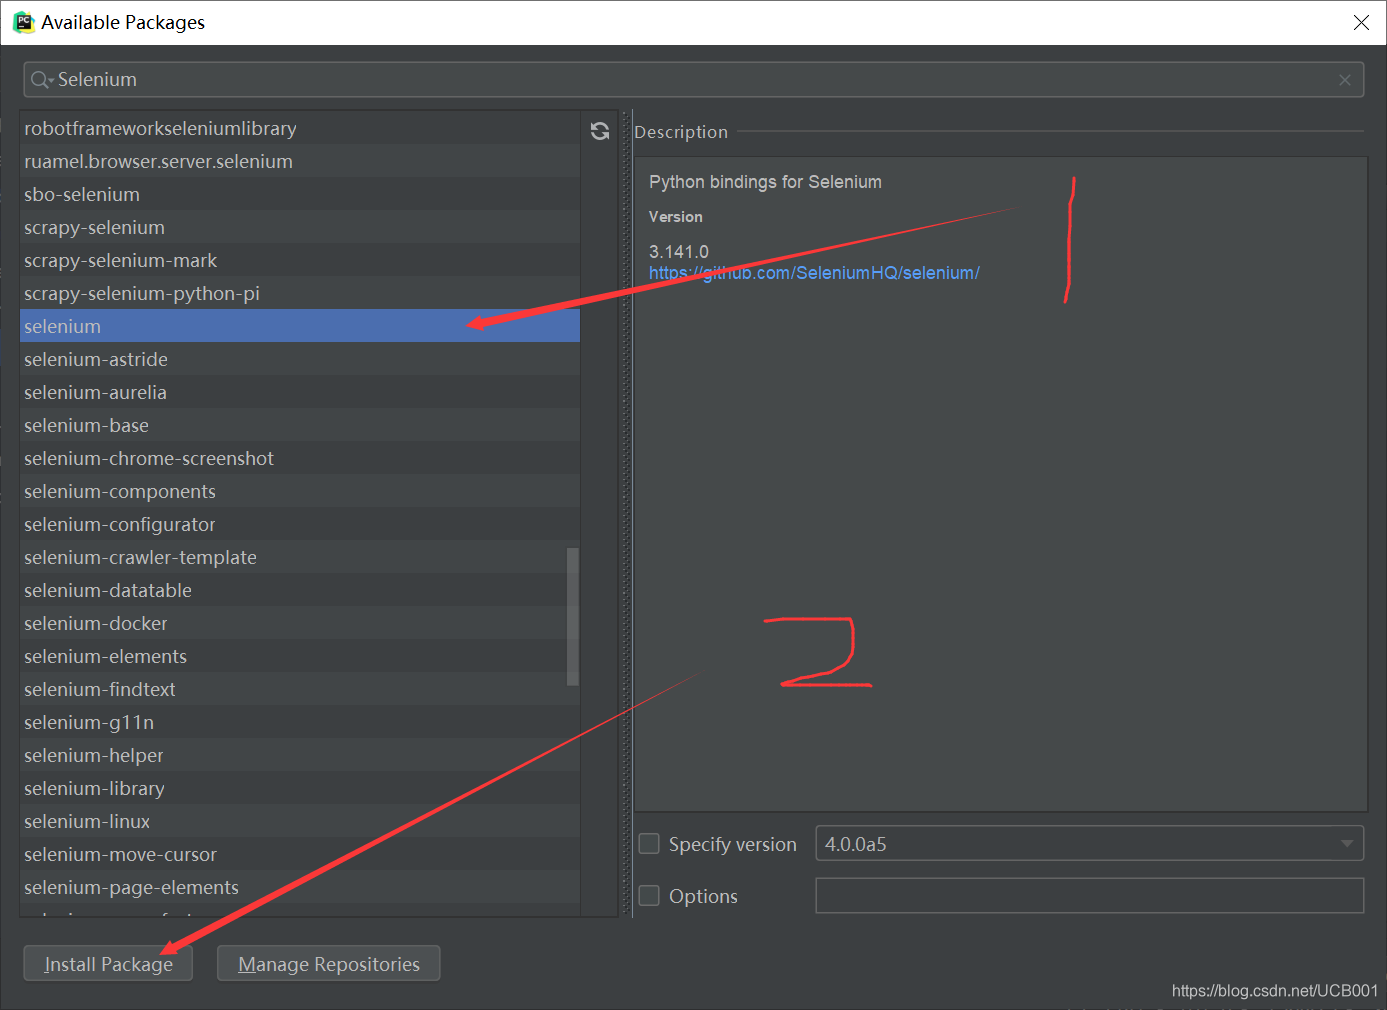Select selenium-helper package
The width and height of the screenshot is (1387, 1010).
(300, 755)
